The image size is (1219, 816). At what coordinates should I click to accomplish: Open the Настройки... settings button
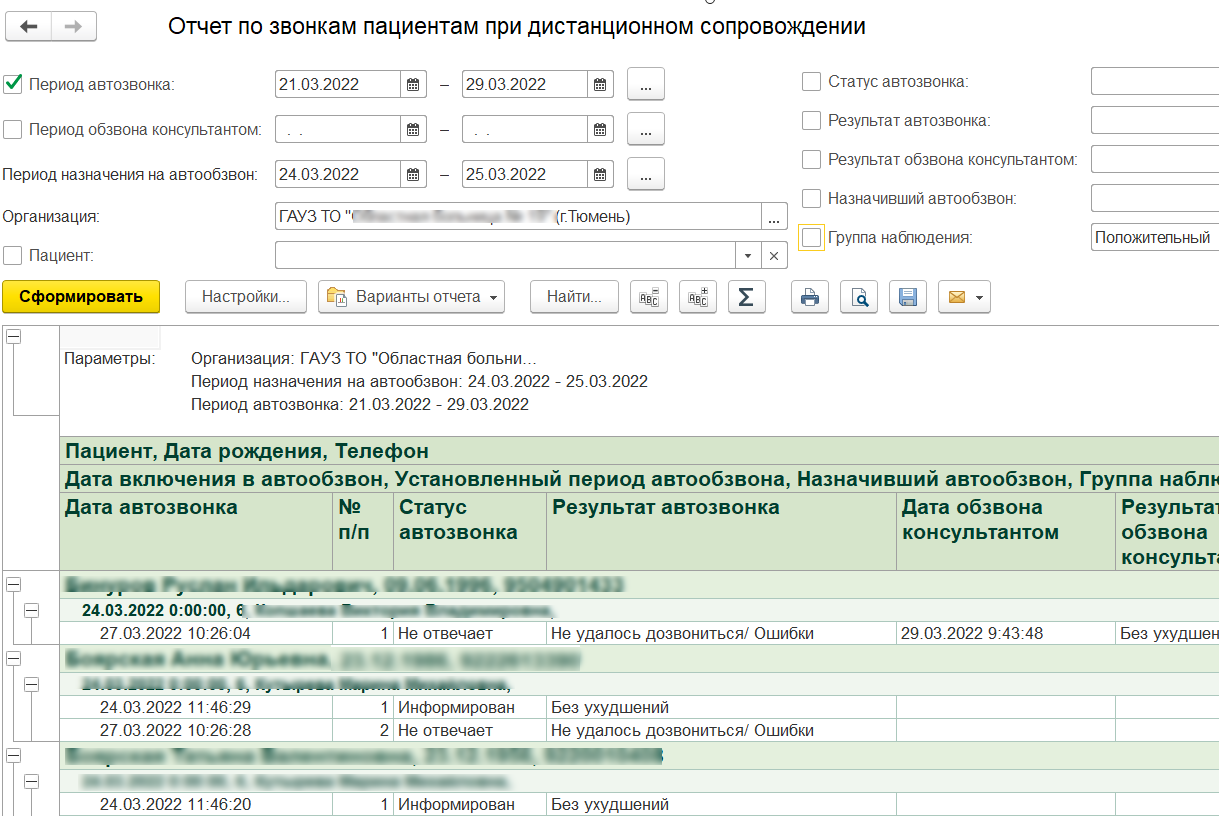[246, 297]
